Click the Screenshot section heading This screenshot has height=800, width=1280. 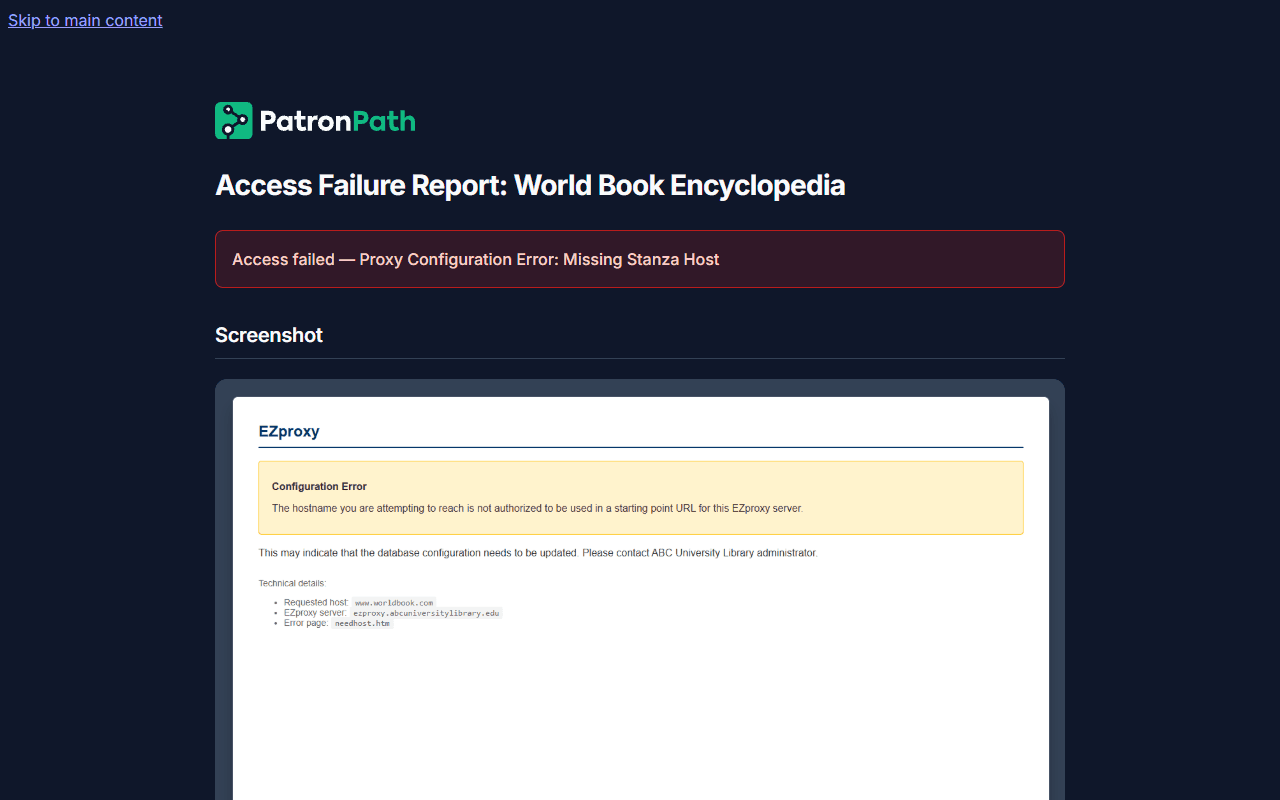click(x=269, y=335)
